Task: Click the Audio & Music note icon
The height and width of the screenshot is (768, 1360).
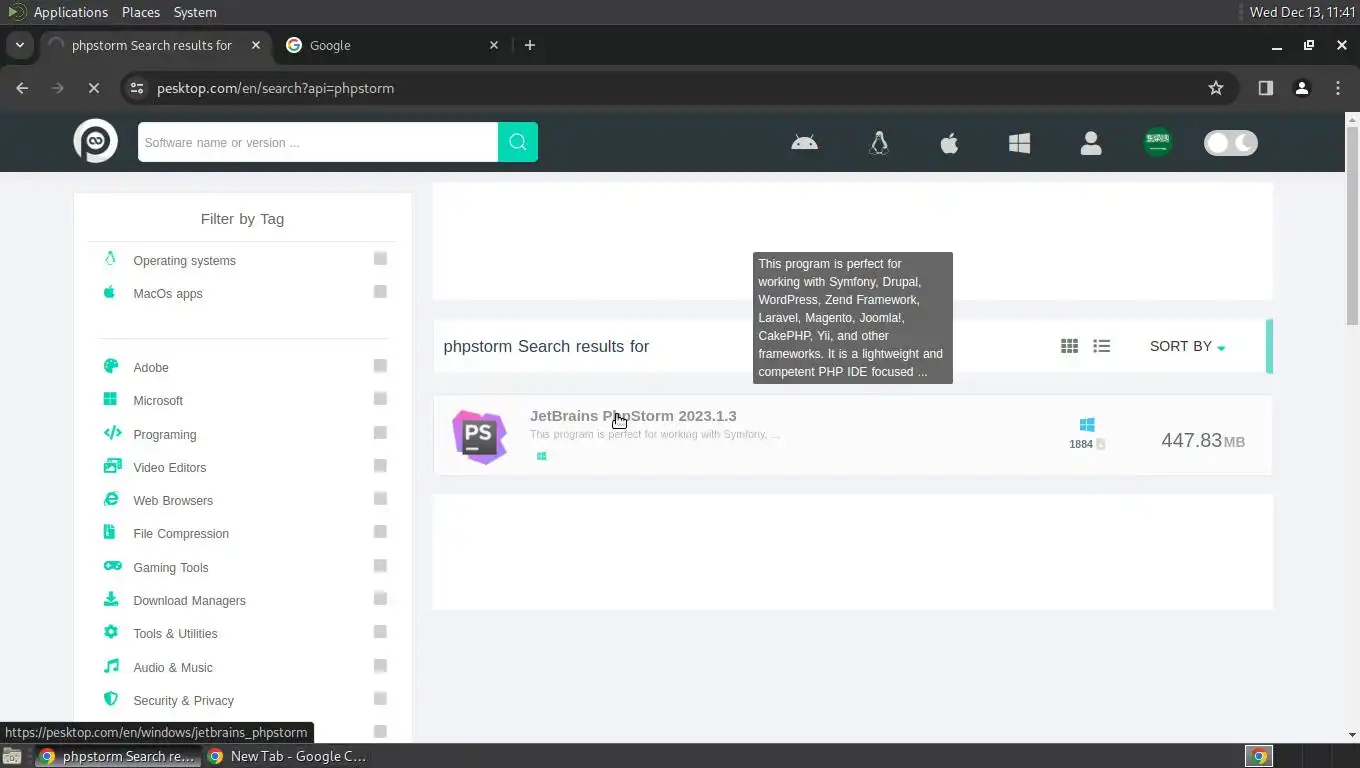Action: pyautogui.click(x=112, y=666)
